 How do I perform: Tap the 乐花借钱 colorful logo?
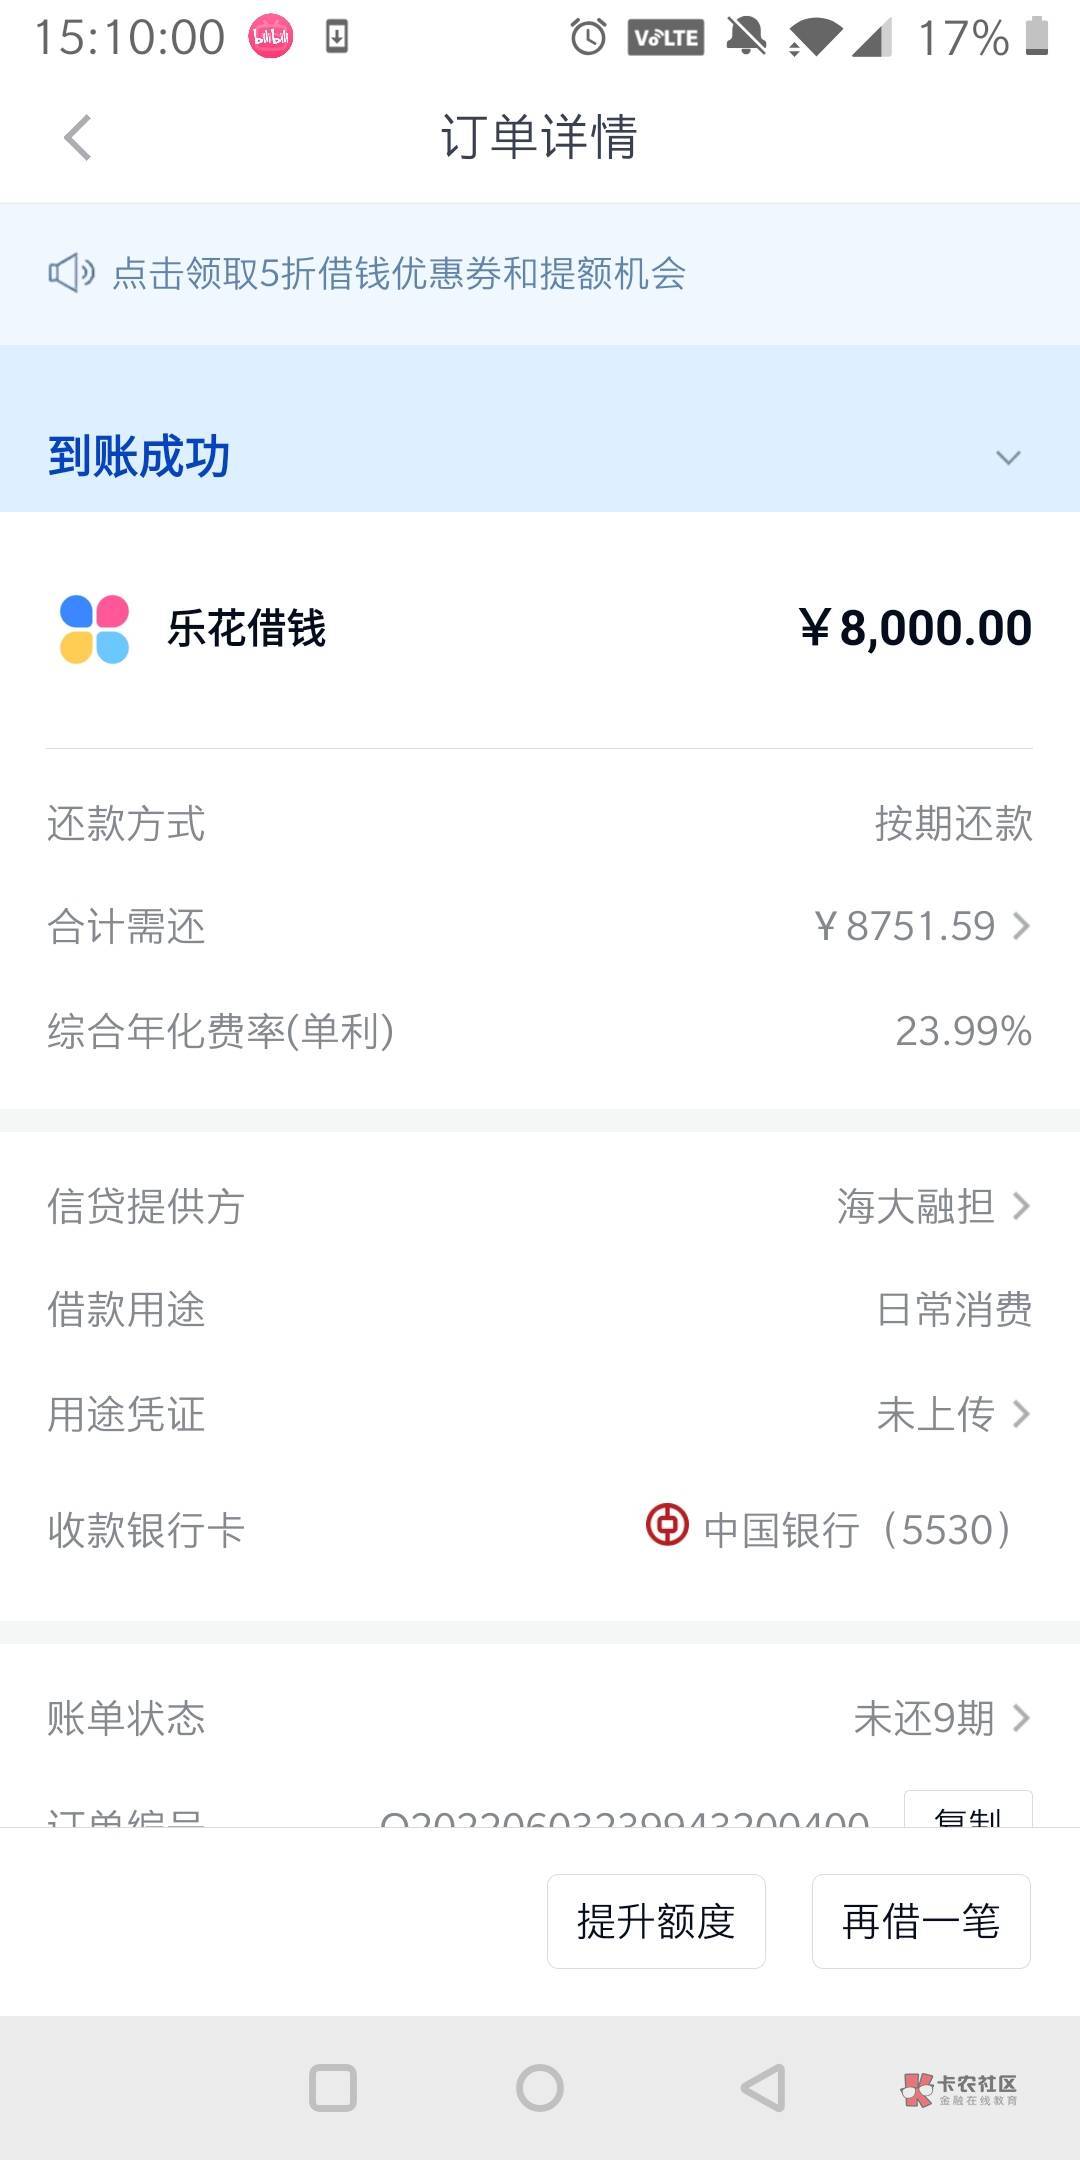pos(94,629)
